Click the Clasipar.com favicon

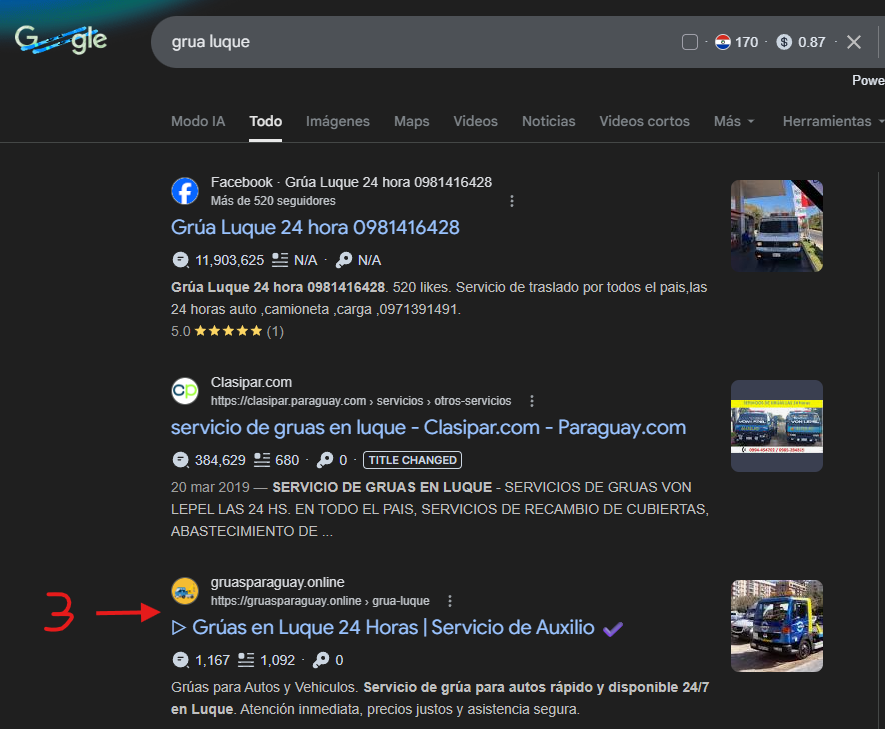pyautogui.click(x=185, y=391)
